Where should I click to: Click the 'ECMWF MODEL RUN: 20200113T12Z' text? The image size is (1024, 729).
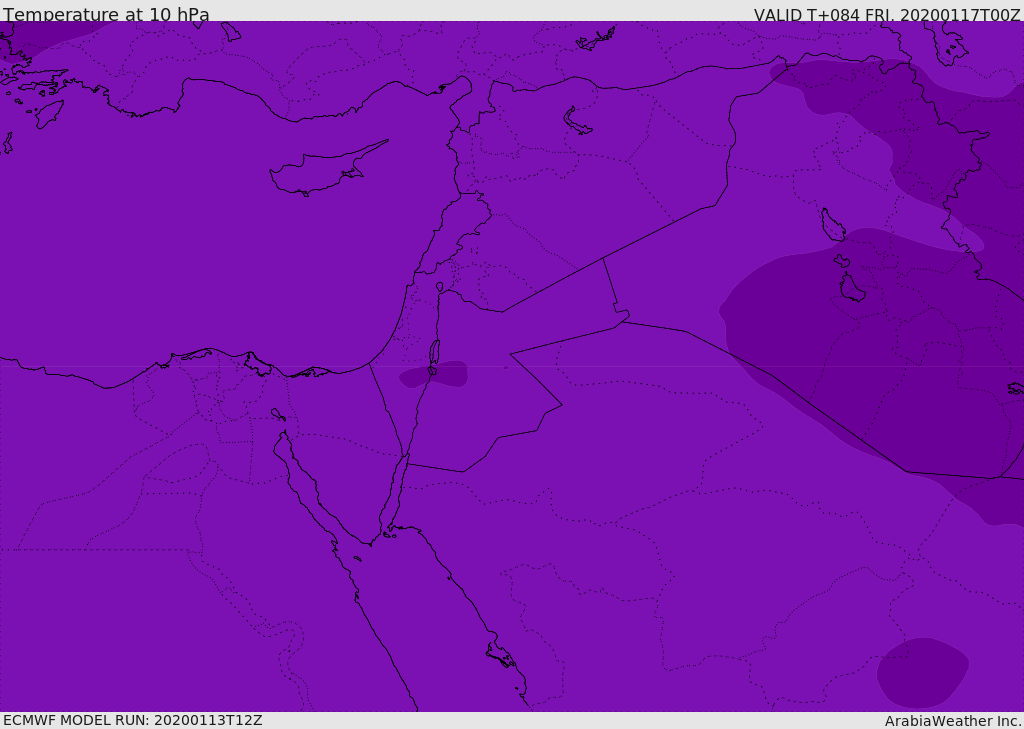click(x=133, y=720)
